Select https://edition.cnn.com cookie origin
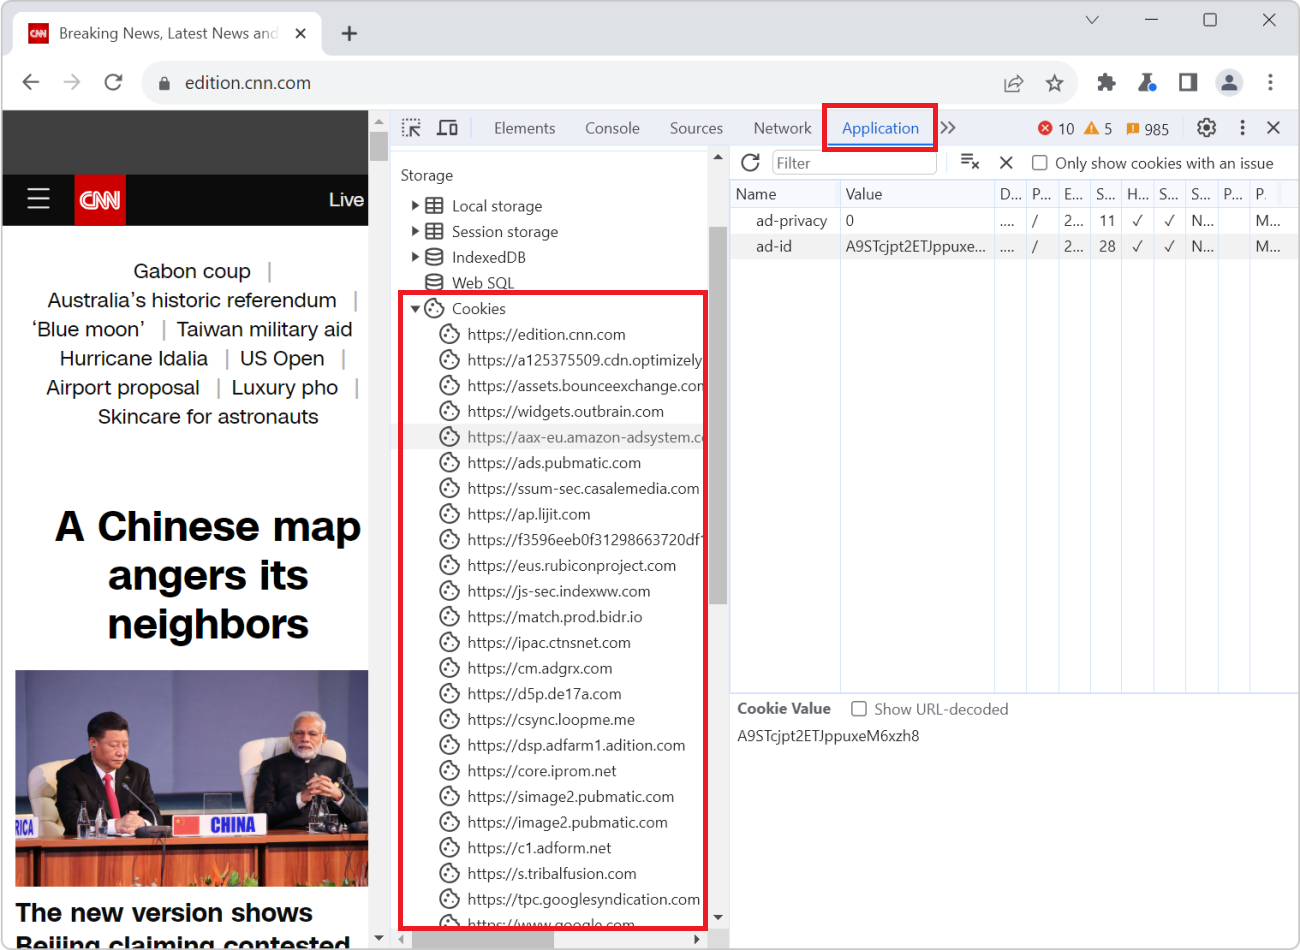This screenshot has width=1300, height=950. [546, 334]
